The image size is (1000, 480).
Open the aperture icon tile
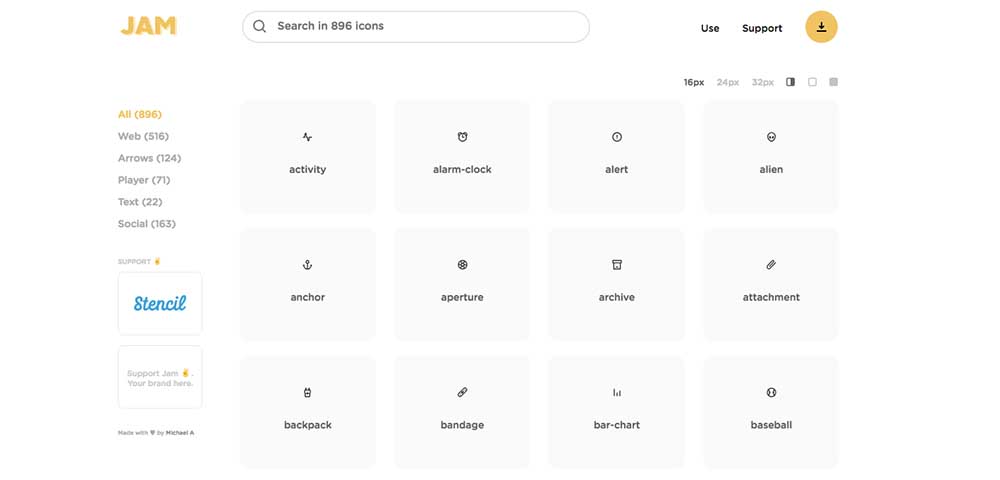coord(462,283)
